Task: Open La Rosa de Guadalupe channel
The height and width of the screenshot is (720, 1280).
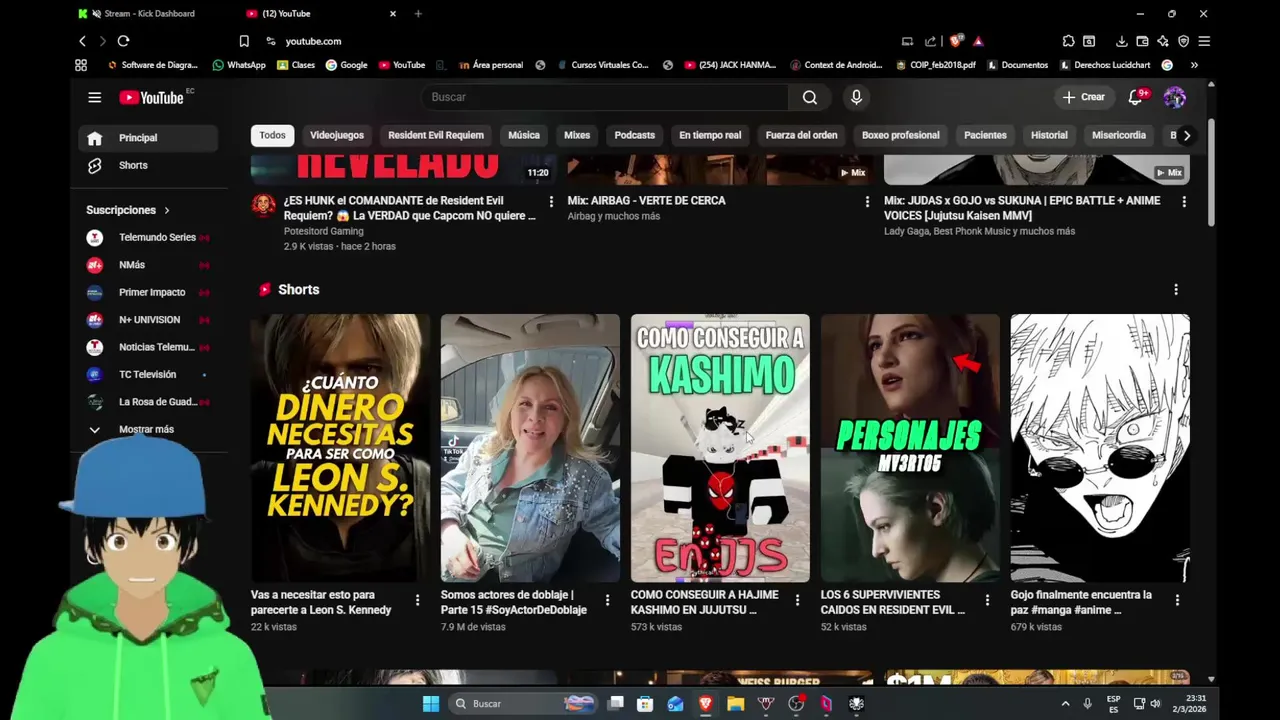Action: pyautogui.click(x=148, y=402)
